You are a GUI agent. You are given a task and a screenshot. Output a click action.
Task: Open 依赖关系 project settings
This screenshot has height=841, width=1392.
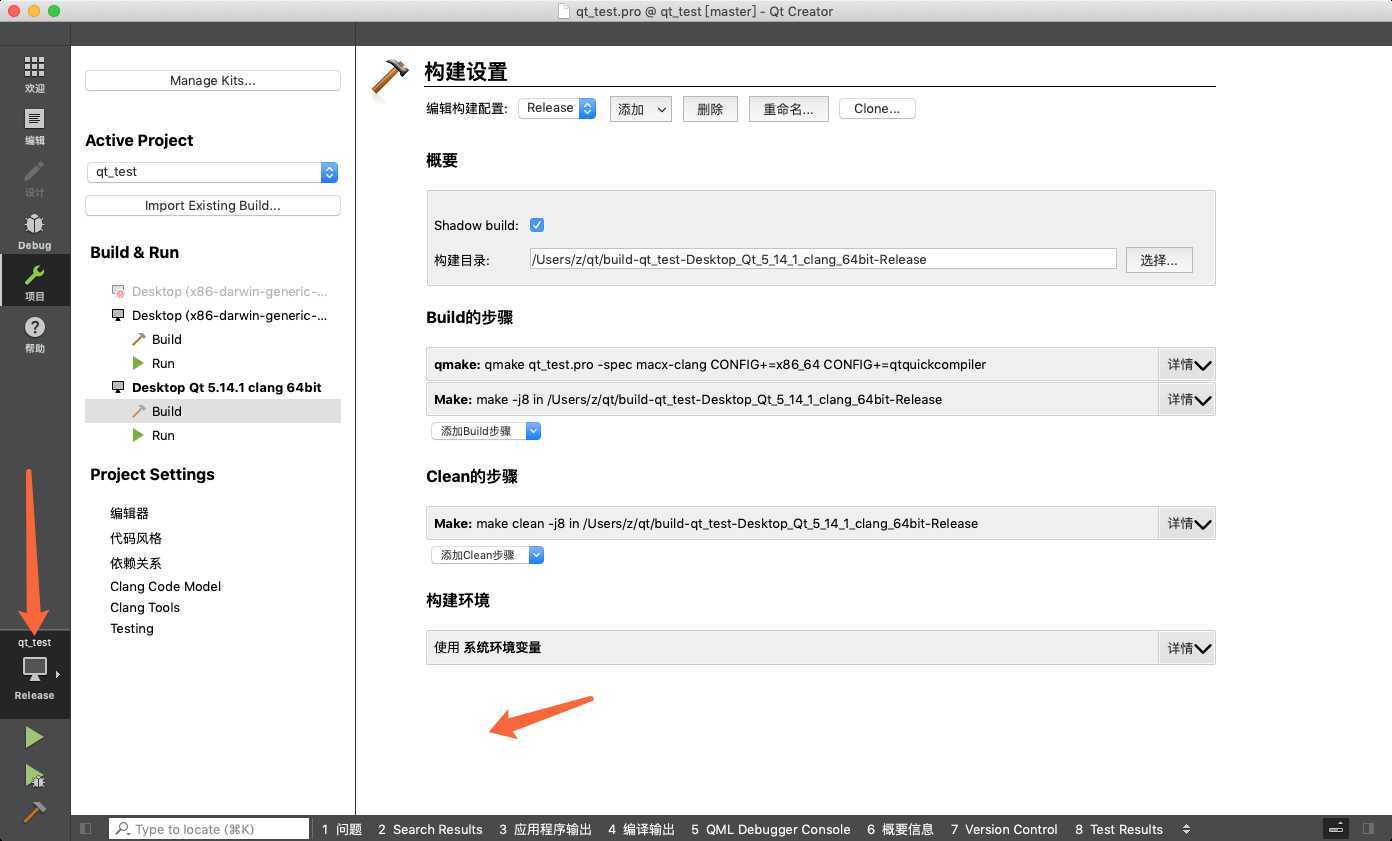pyautogui.click(x=136, y=563)
